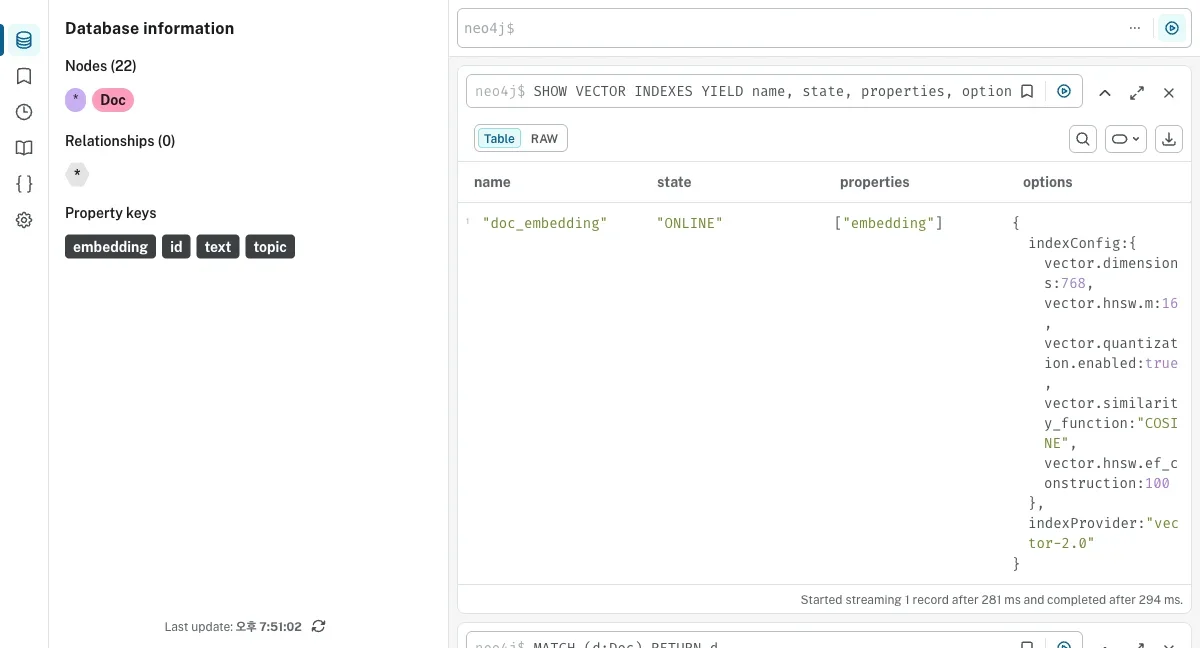Select the id property key

(x=176, y=247)
